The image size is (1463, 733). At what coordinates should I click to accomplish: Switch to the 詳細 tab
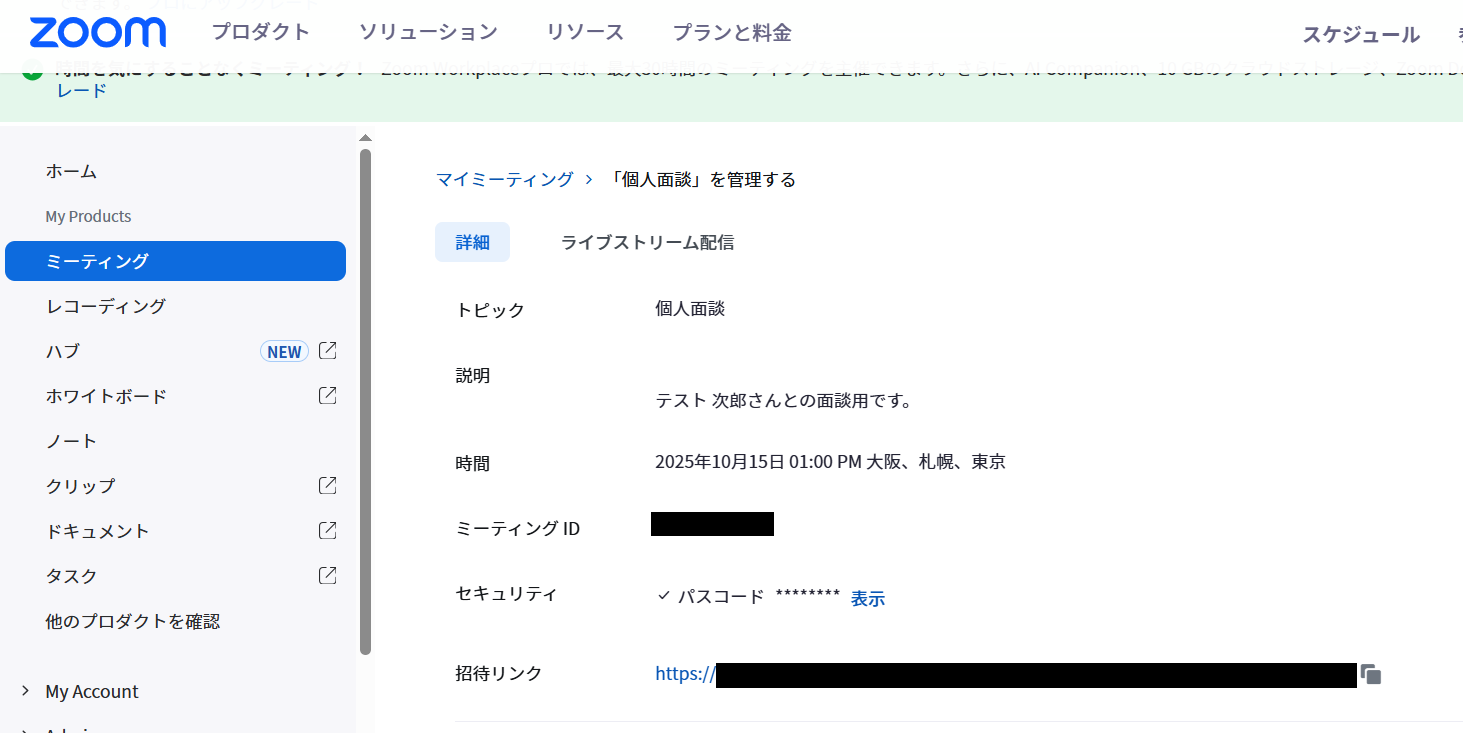tap(472, 242)
